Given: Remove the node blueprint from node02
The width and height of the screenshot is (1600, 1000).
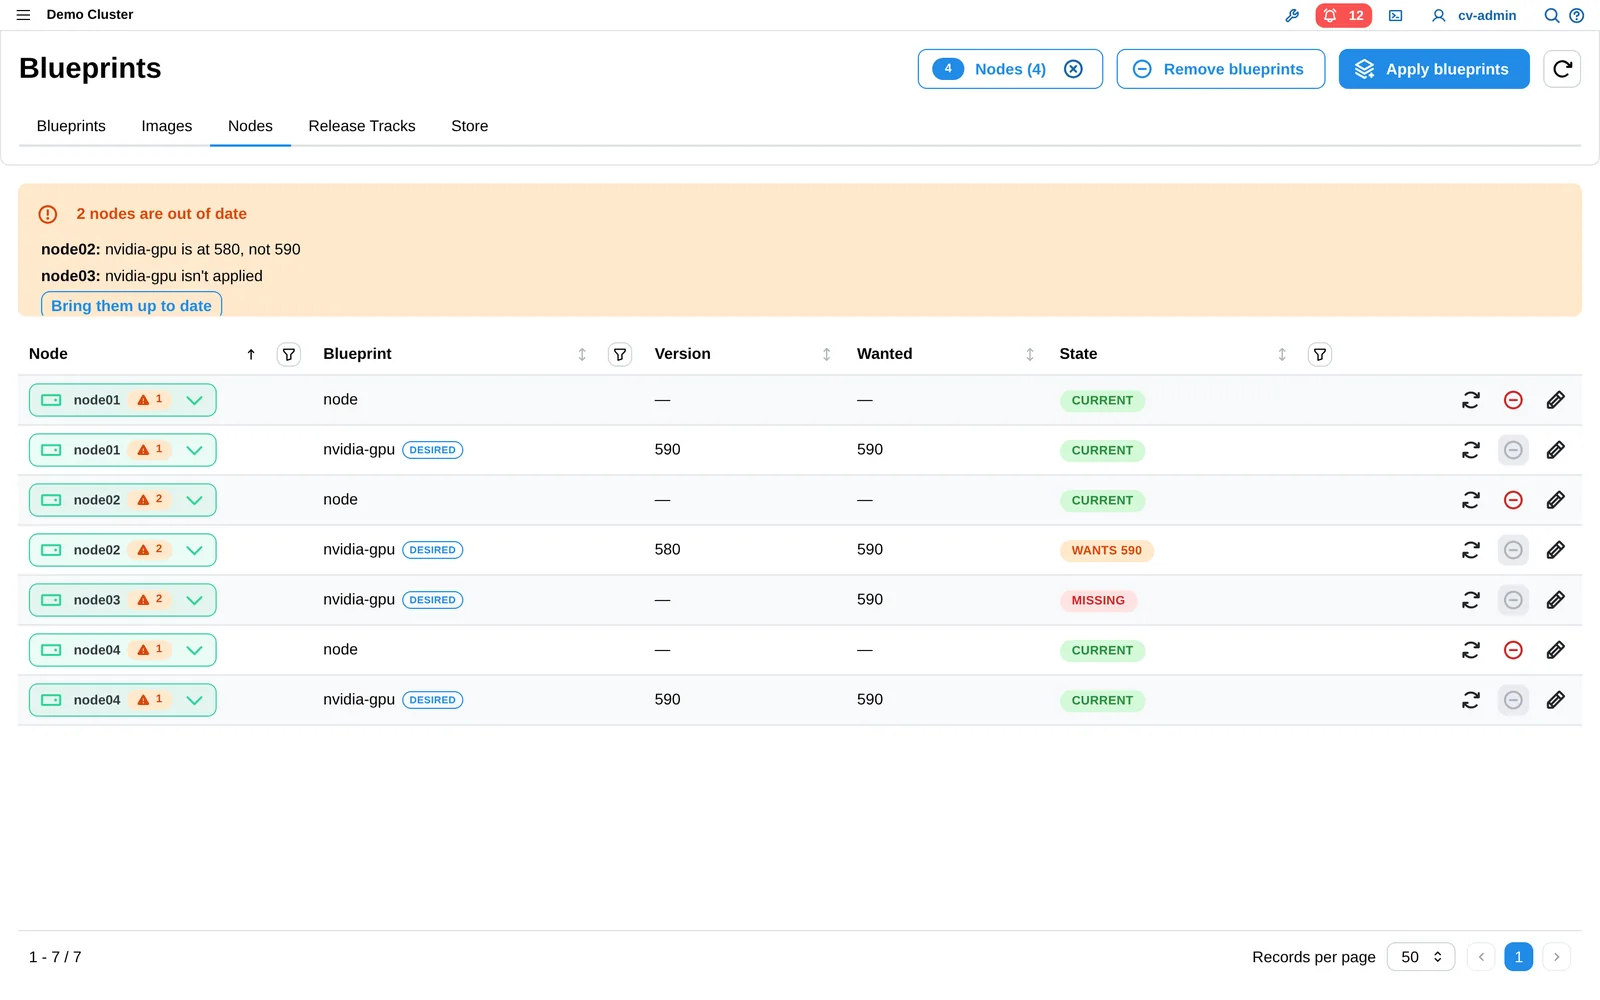Looking at the screenshot, I should [1514, 500].
